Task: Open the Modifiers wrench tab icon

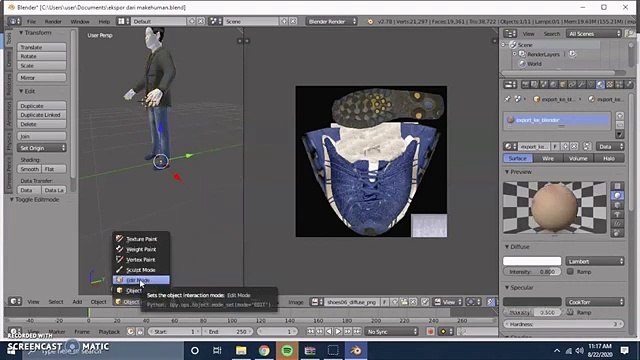Action: (581, 84)
